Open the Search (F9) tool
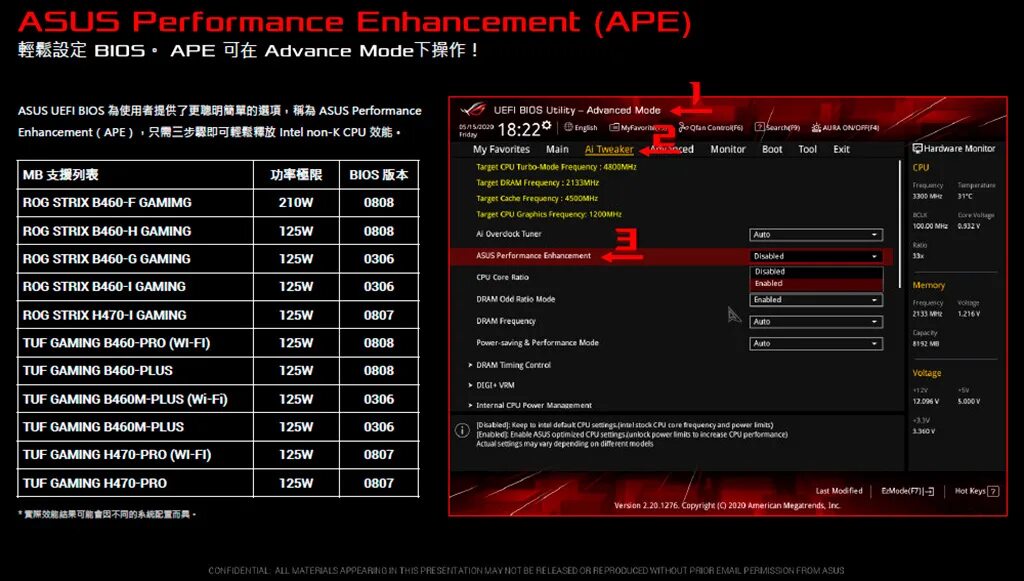The image size is (1024, 581). 777,128
